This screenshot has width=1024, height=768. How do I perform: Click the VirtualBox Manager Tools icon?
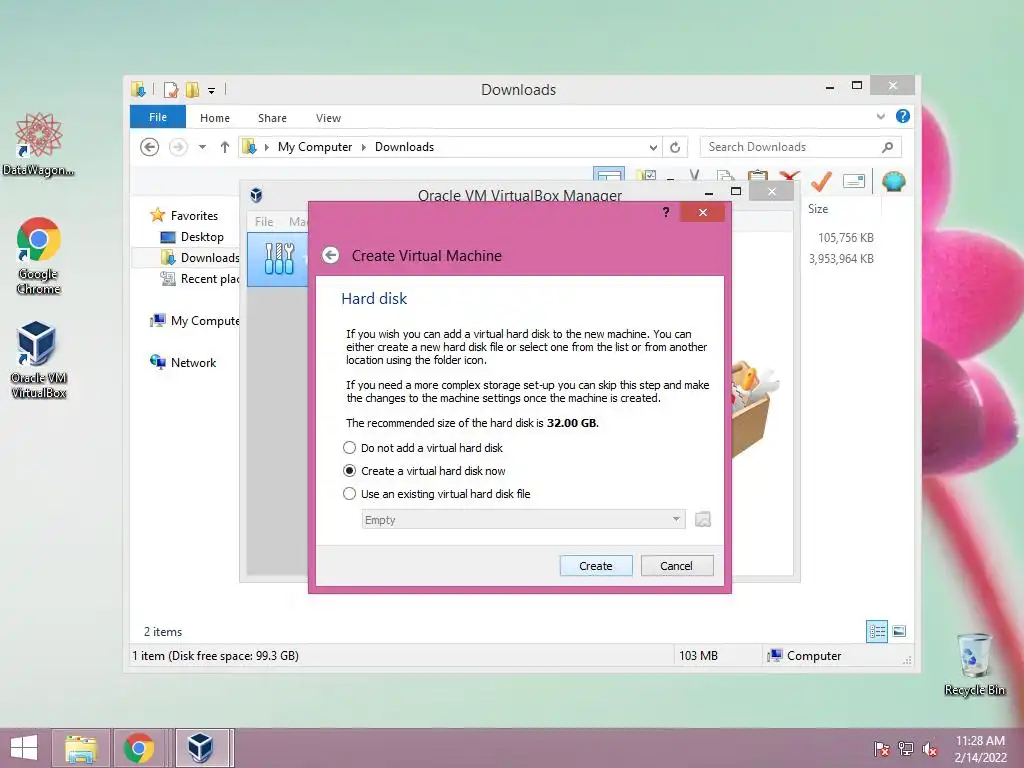279,259
